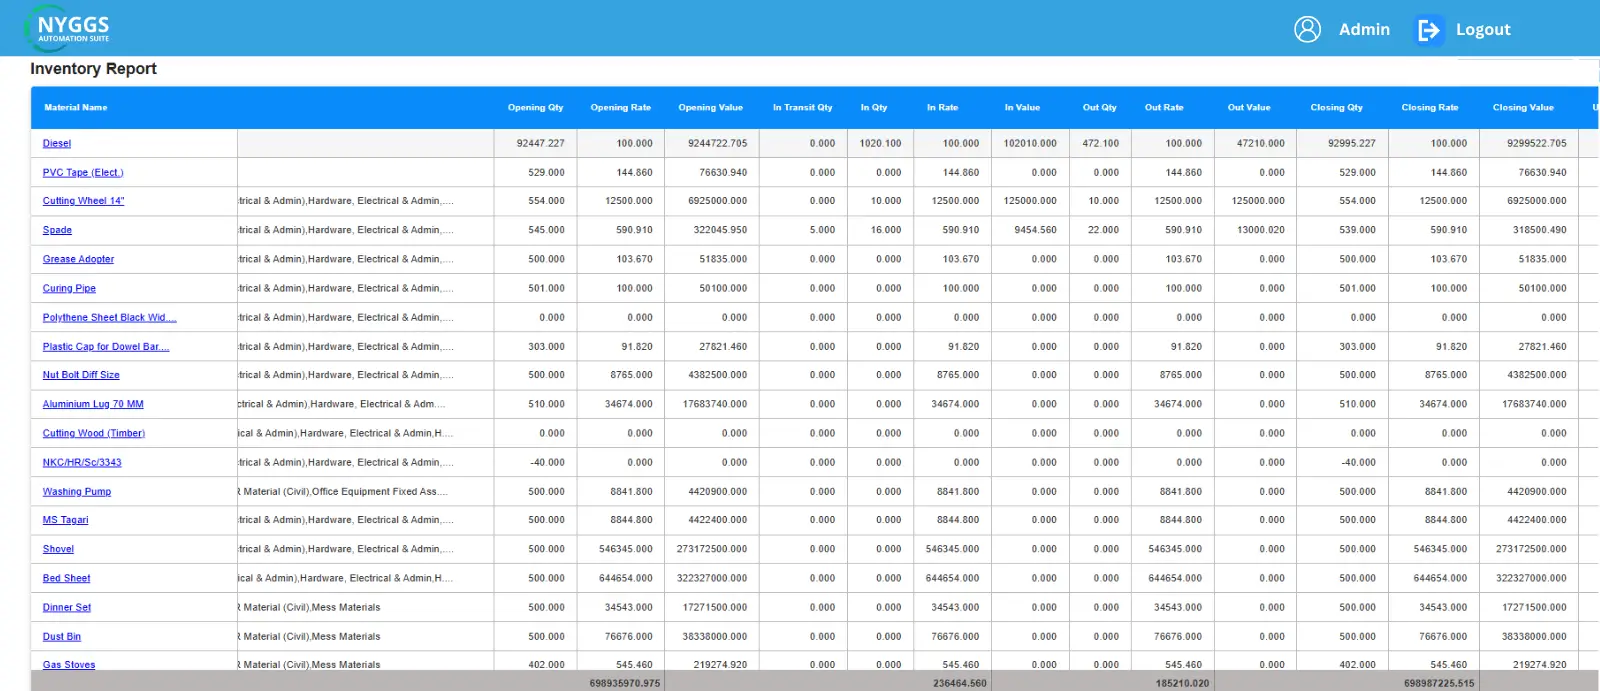The height and width of the screenshot is (691, 1600).
Task: Select Diesel closing value 9299522.705
Action: [x=1537, y=144]
